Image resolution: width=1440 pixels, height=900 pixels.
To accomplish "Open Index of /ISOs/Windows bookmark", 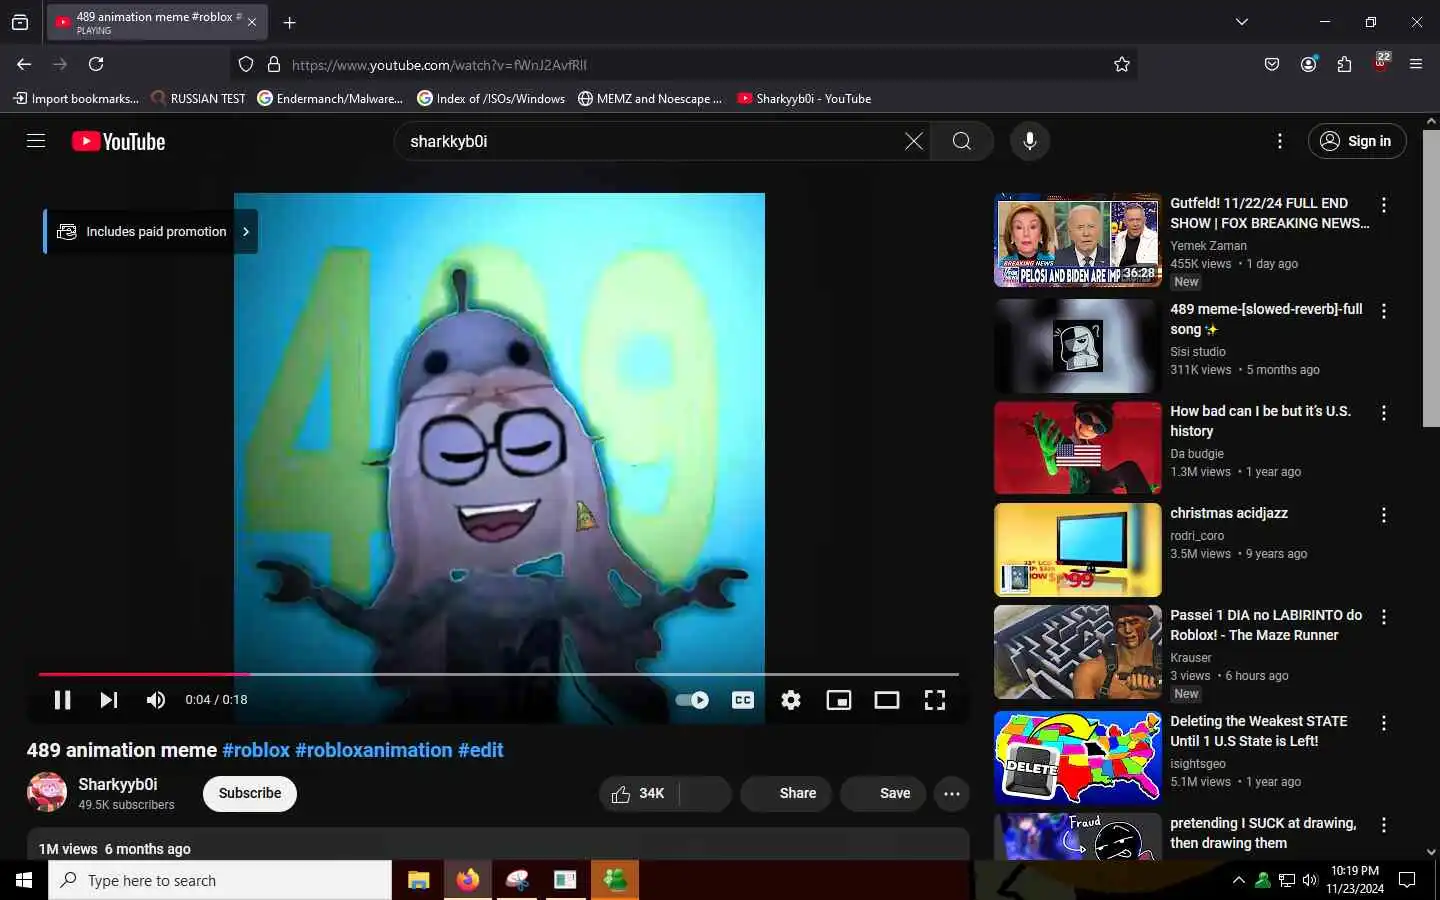I will (491, 98).
